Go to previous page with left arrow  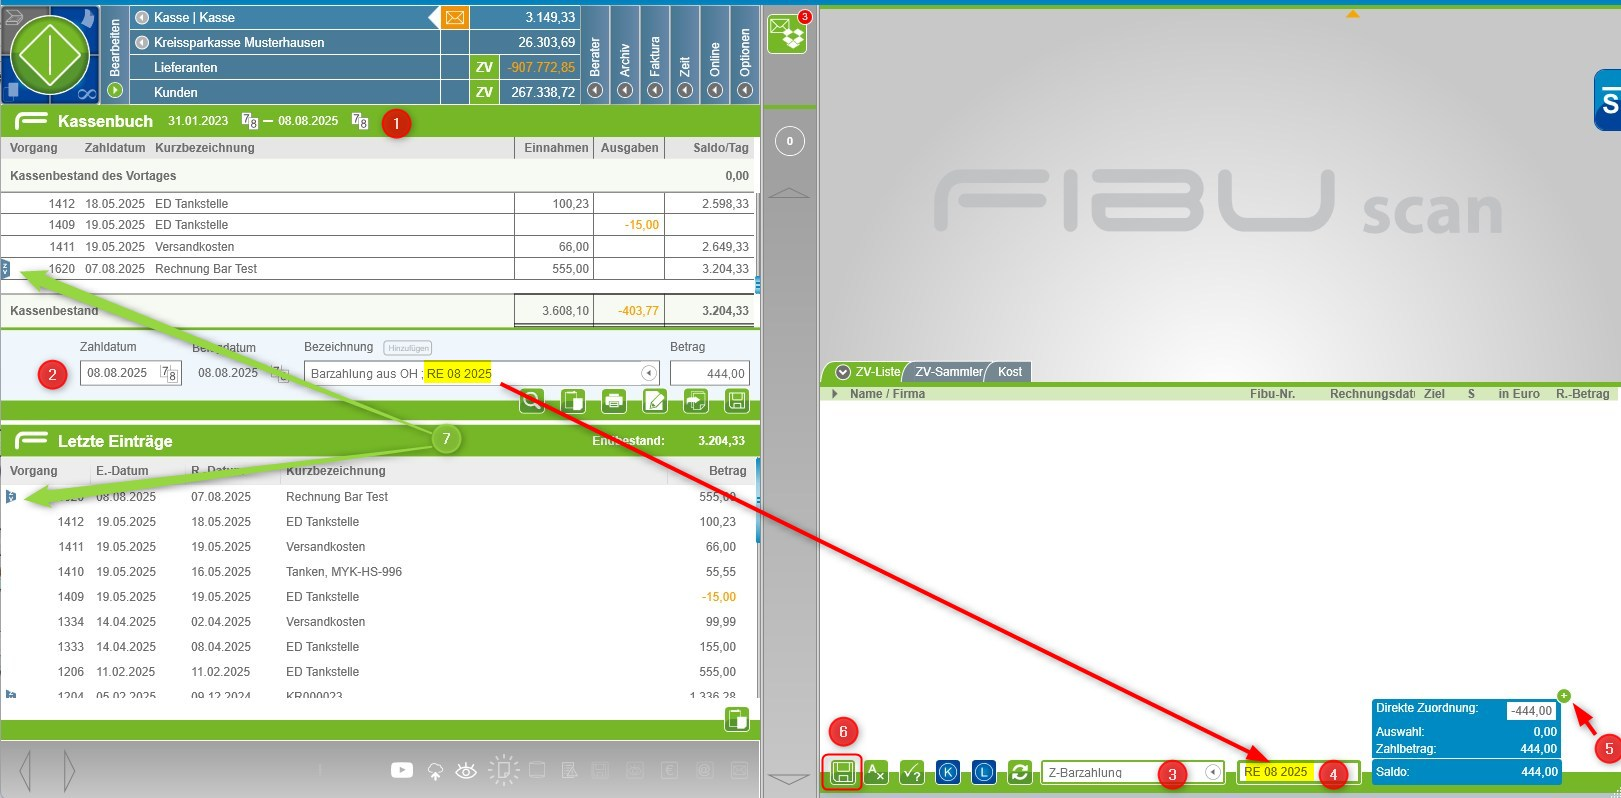(25, 770)
